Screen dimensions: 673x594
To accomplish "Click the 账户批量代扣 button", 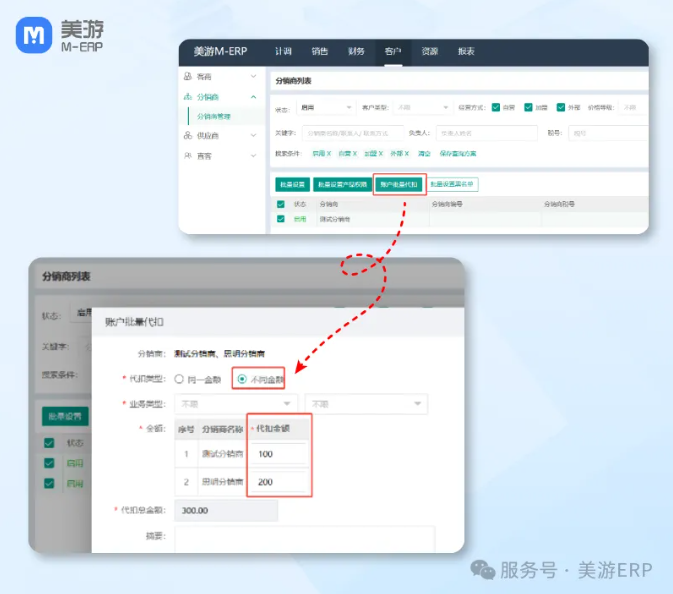I will pyautogui.click(x=399, y=184).
